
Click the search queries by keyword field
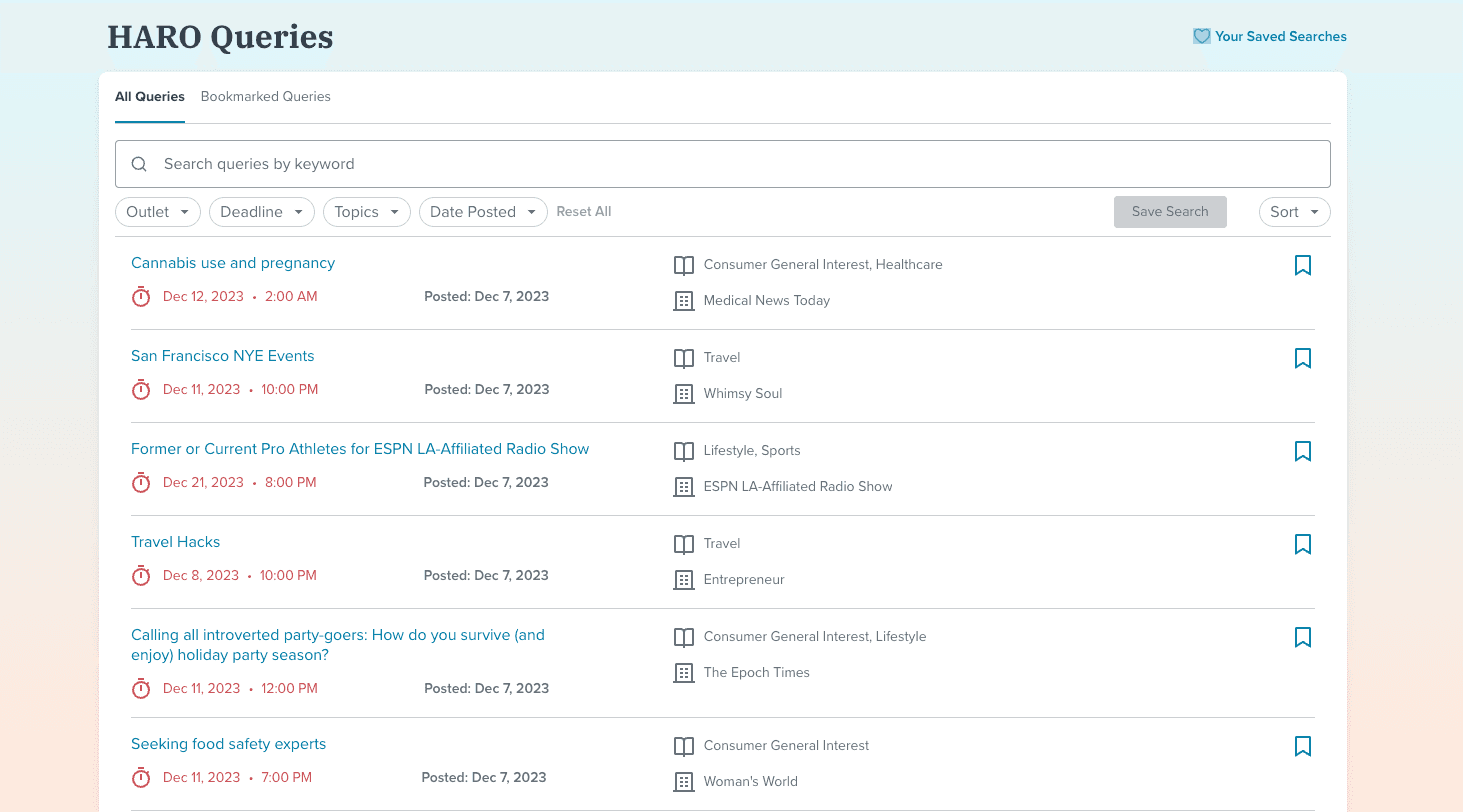click(x=722, y=164)
